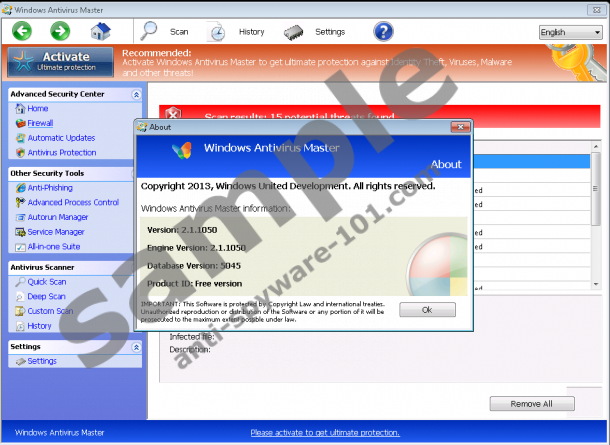This screenshot has height=445, width=610.
Task: Collapse the Settings sidebar section
Action: tap(137, 347)
